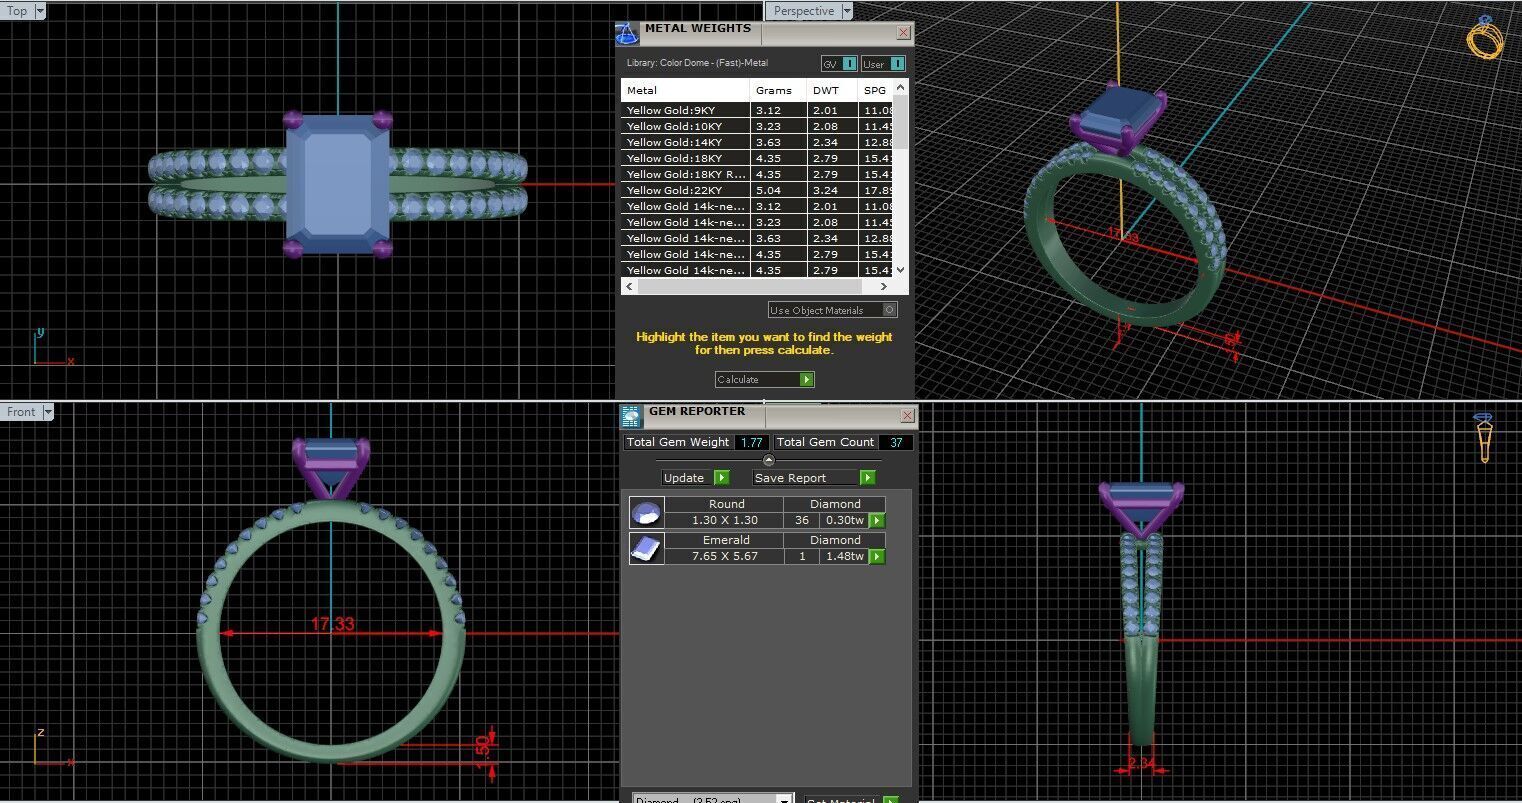Click the Front viewport label
This screenshot has width=1522, height=803.
[x=21, y=412]
